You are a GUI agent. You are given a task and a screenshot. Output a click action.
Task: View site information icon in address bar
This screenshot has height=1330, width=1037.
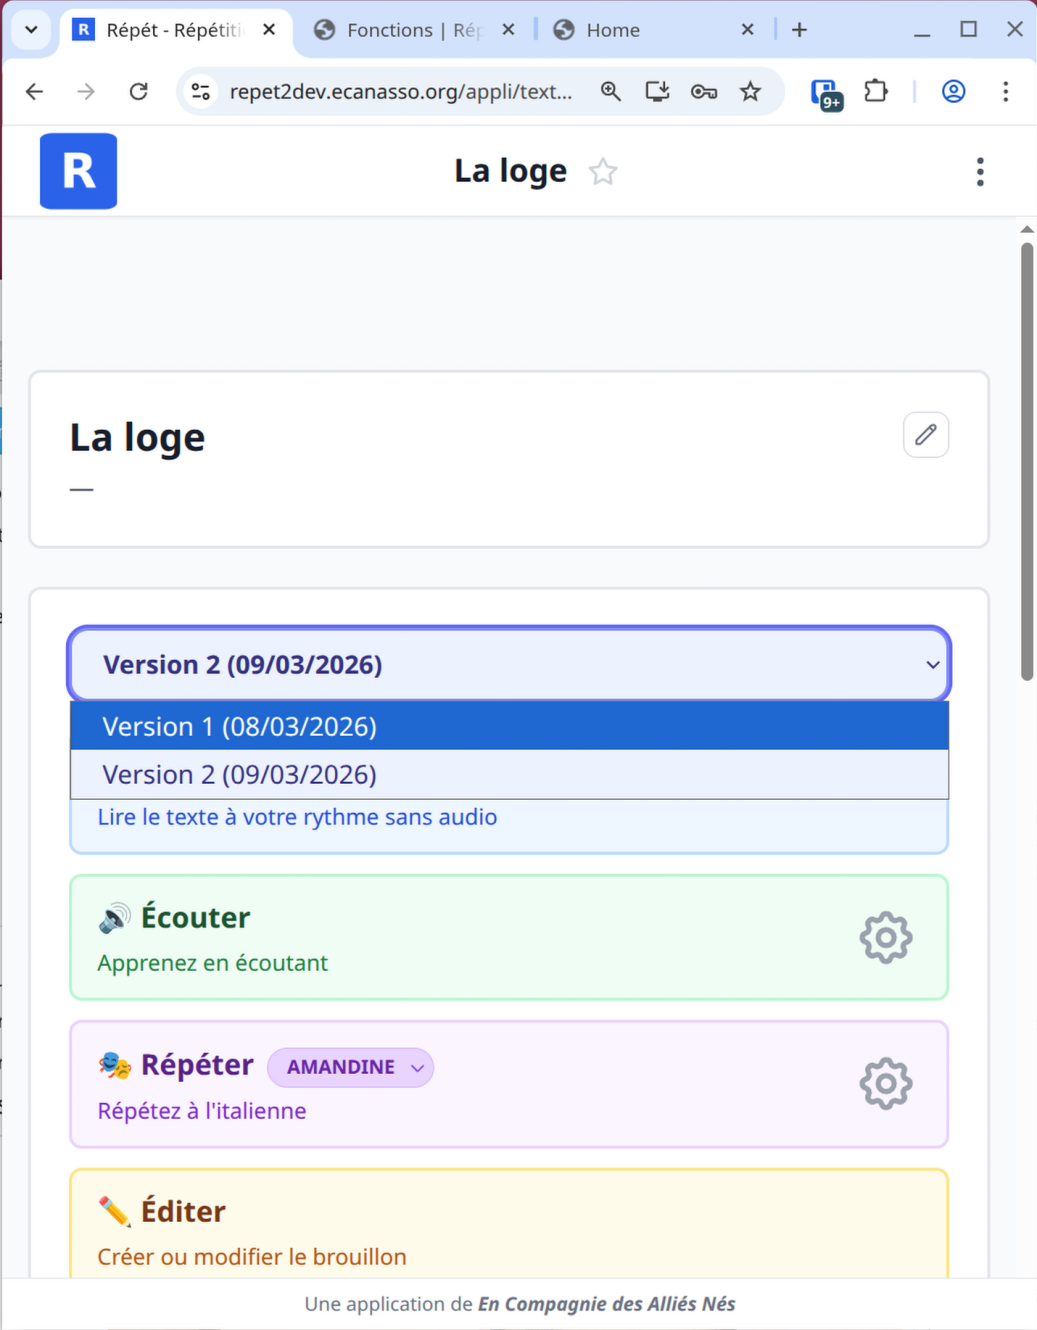[201, 92]
